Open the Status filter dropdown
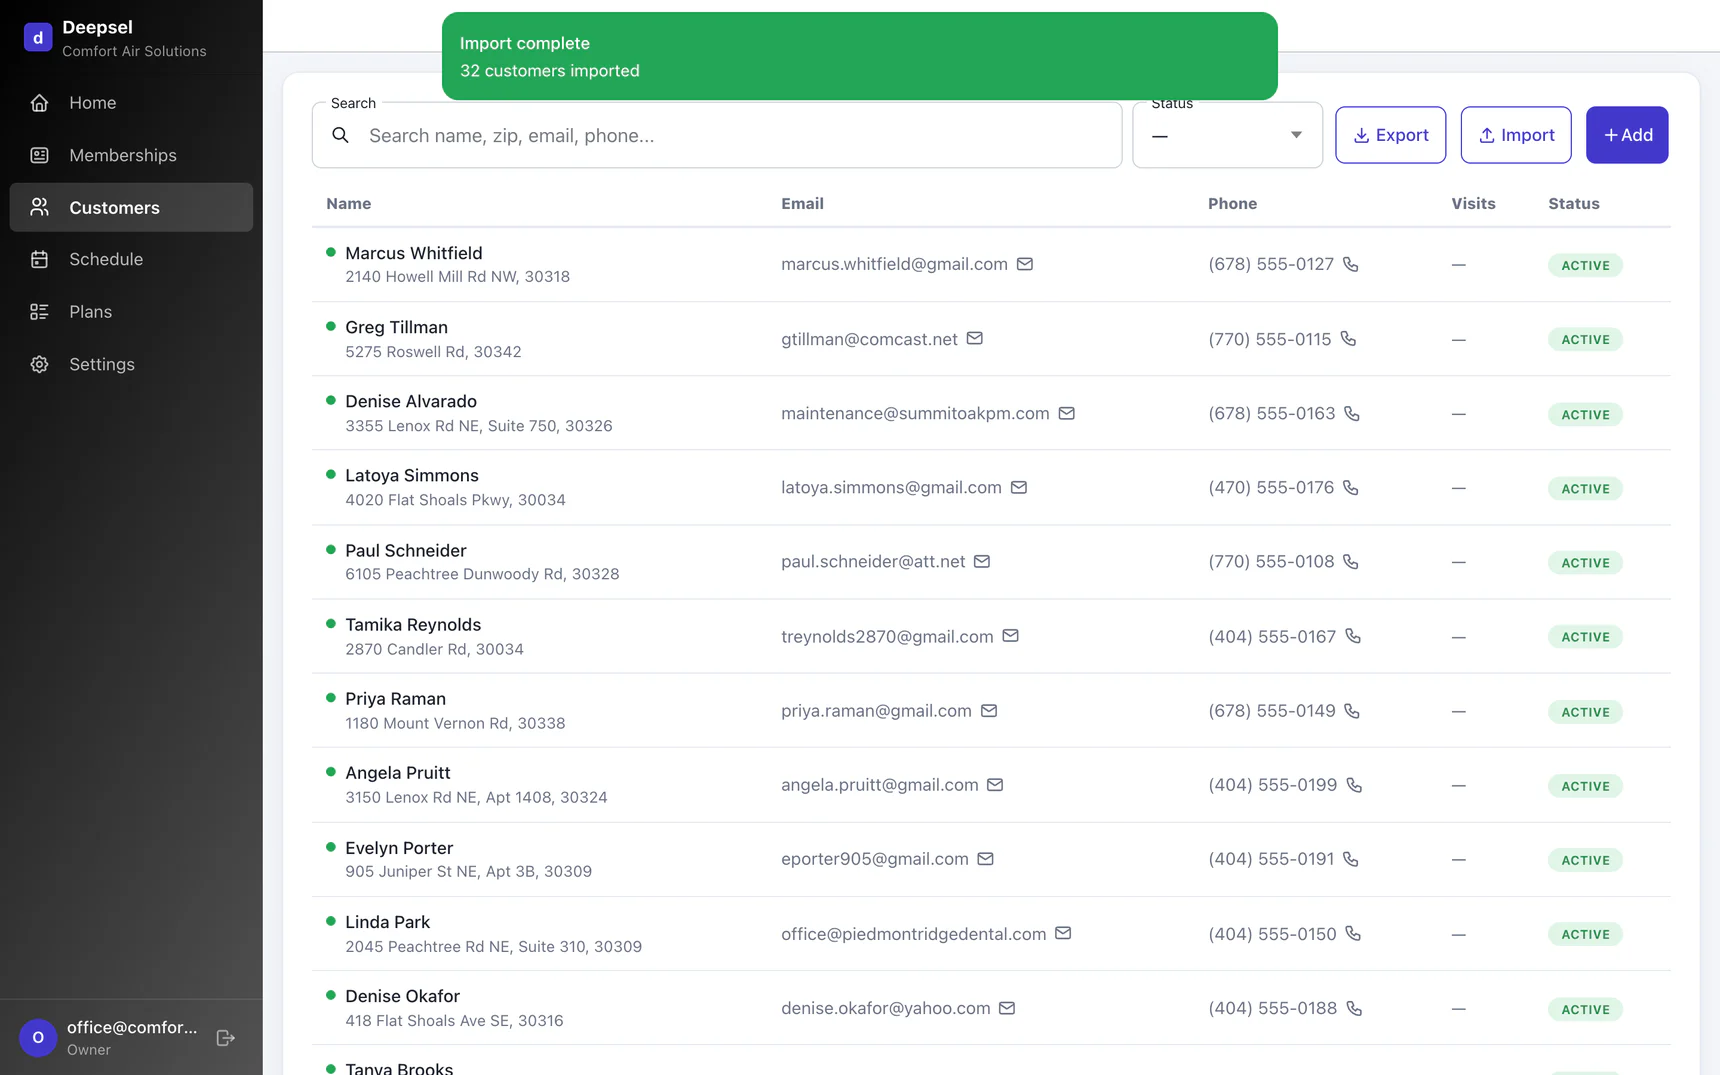Screen dimensions: 1720x1075 point(1227,135)
